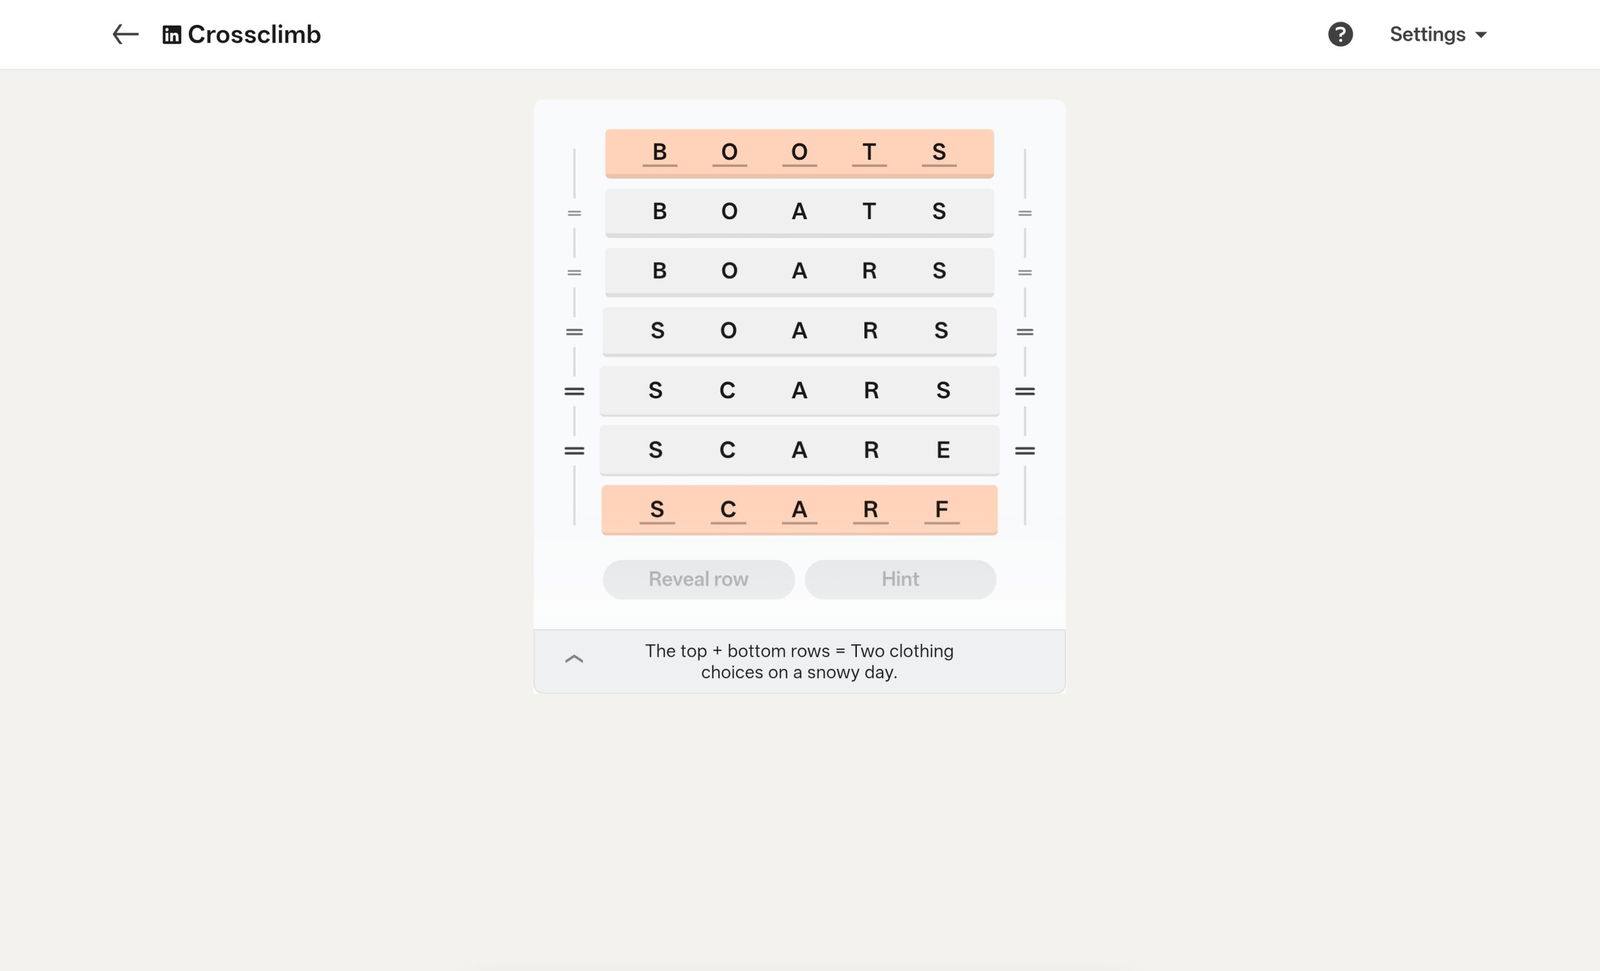Screen dimensions: 1600x971
Task: Grab the left drag handle of BOATS row
Action: (574, 213)
